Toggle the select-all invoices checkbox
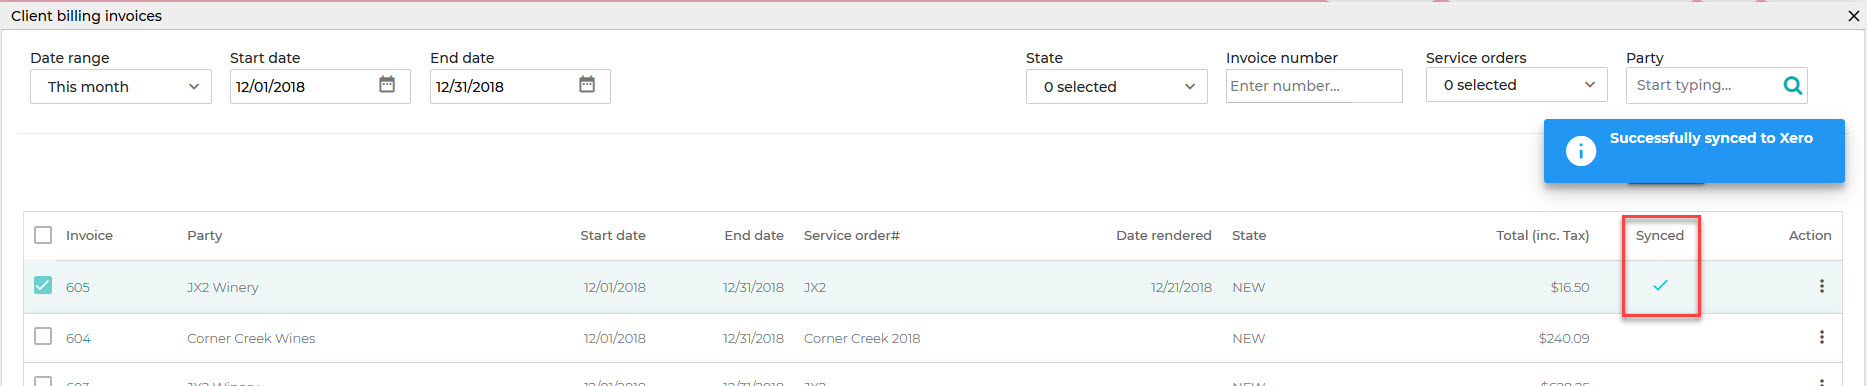Image resolution: width=1867 pixels, height=386 pixels. [x=43, y=235]
